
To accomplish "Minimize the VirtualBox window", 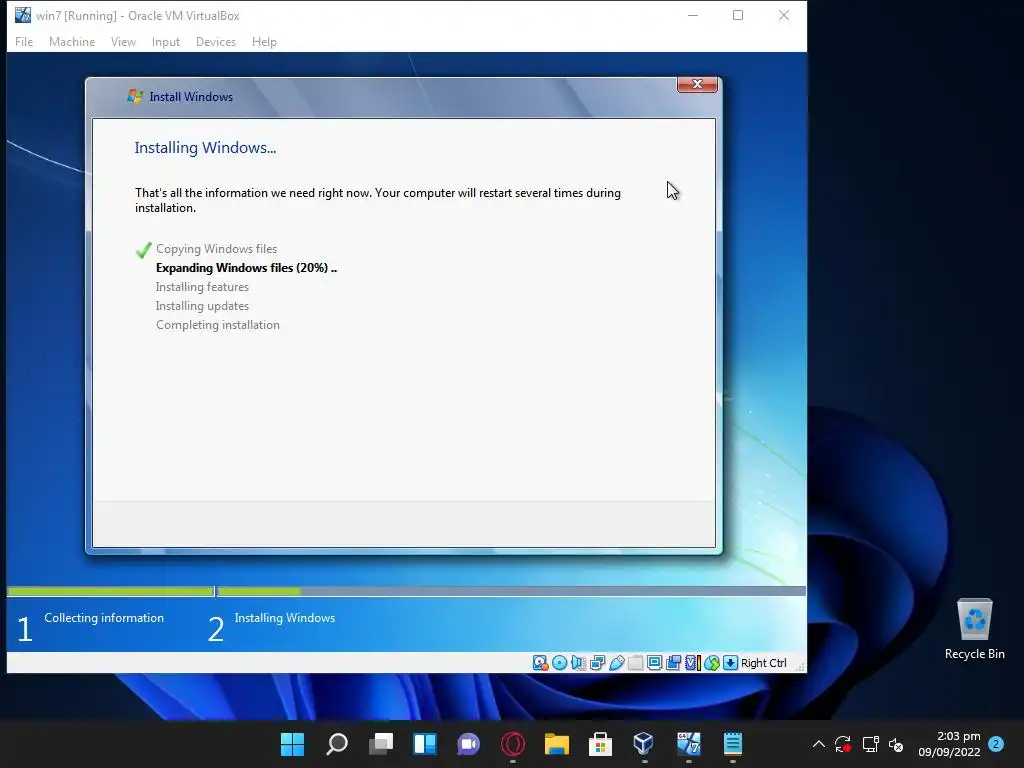I will coord(693,15).
